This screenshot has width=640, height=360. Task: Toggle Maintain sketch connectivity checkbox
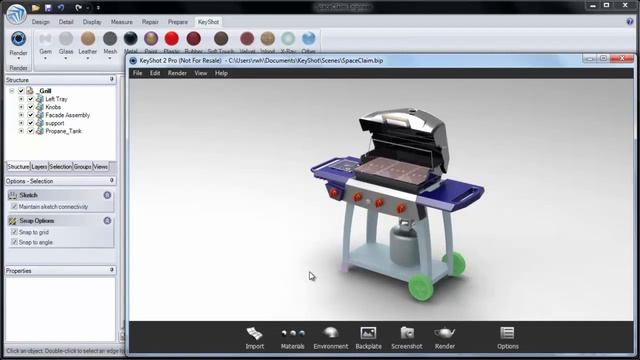(14, 207)
